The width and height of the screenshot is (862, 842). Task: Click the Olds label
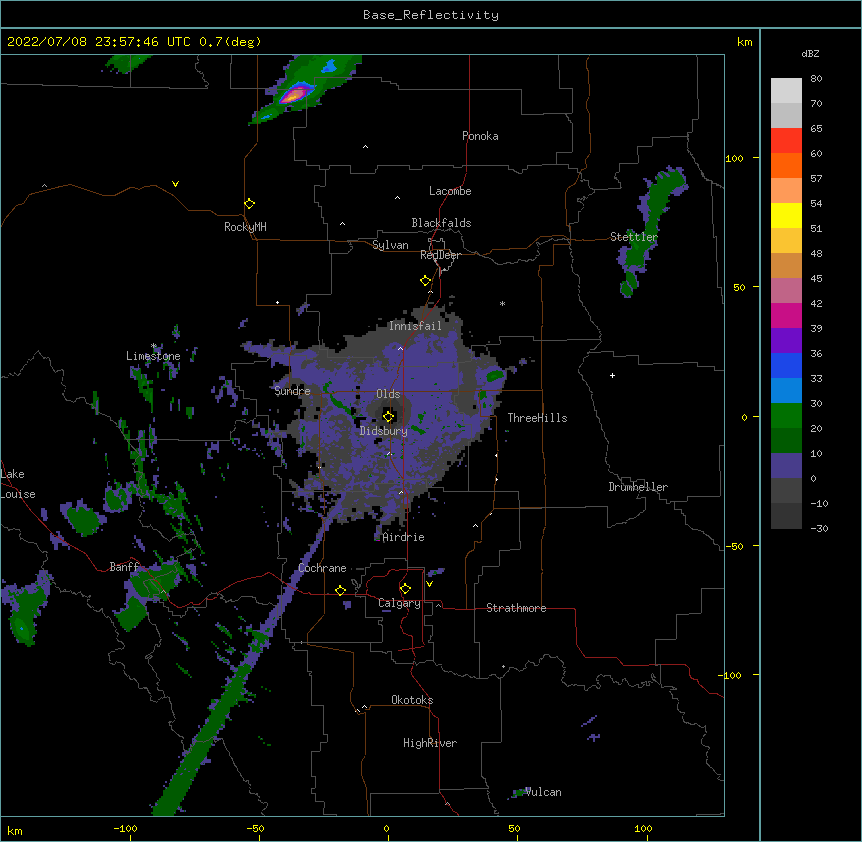(388, 394)
